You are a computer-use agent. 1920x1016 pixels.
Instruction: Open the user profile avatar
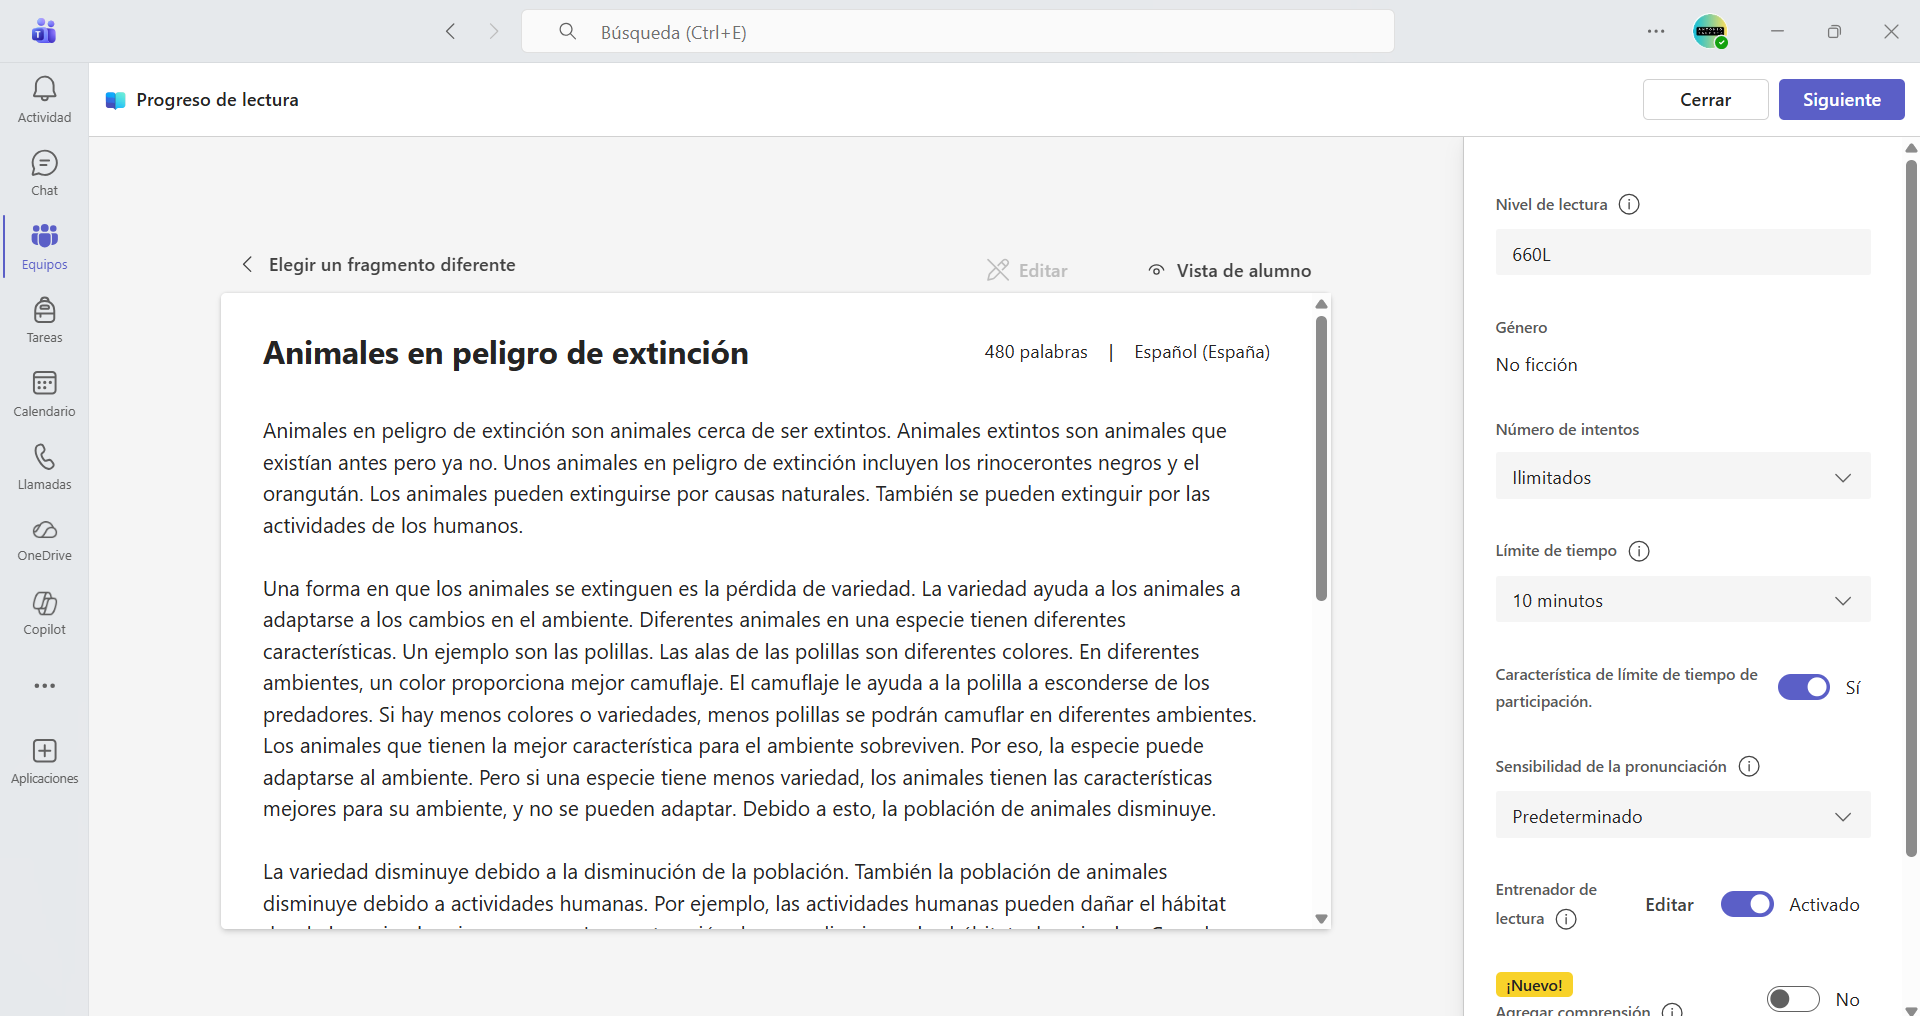click(x=1710, y=31)
